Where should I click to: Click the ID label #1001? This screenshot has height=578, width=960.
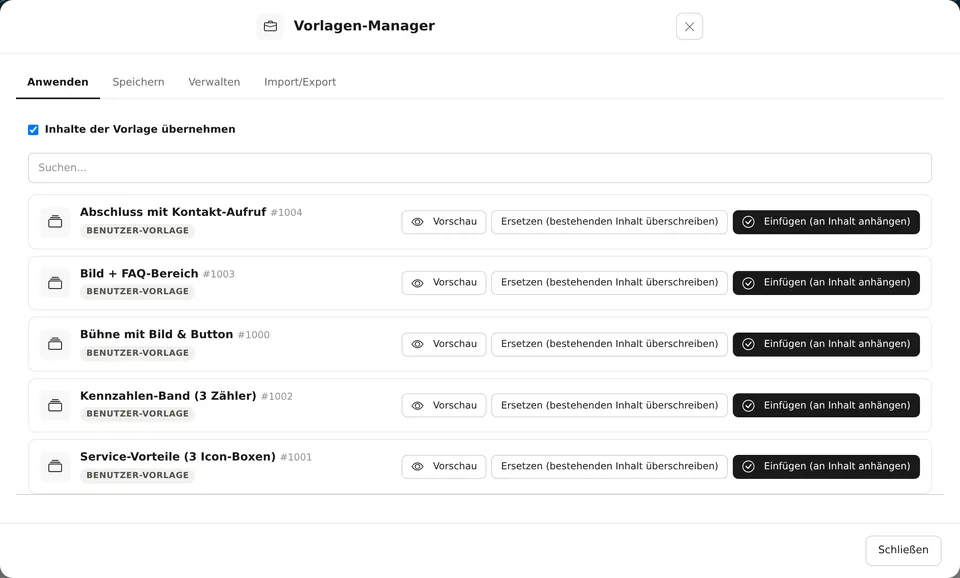[296, 457]
